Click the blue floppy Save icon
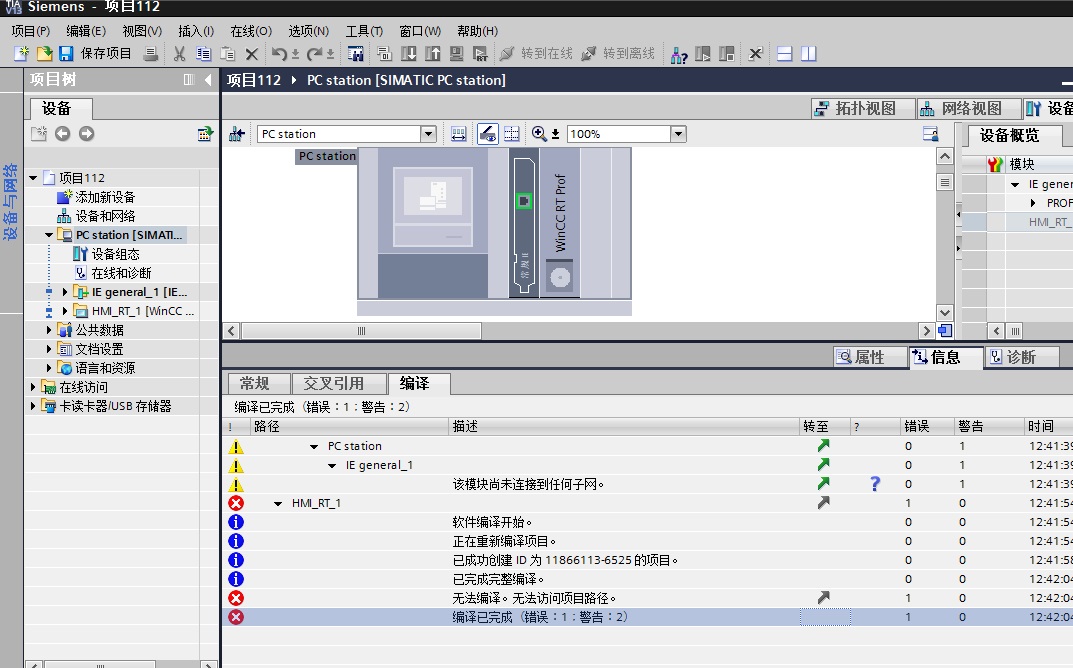 coord(66,53)
